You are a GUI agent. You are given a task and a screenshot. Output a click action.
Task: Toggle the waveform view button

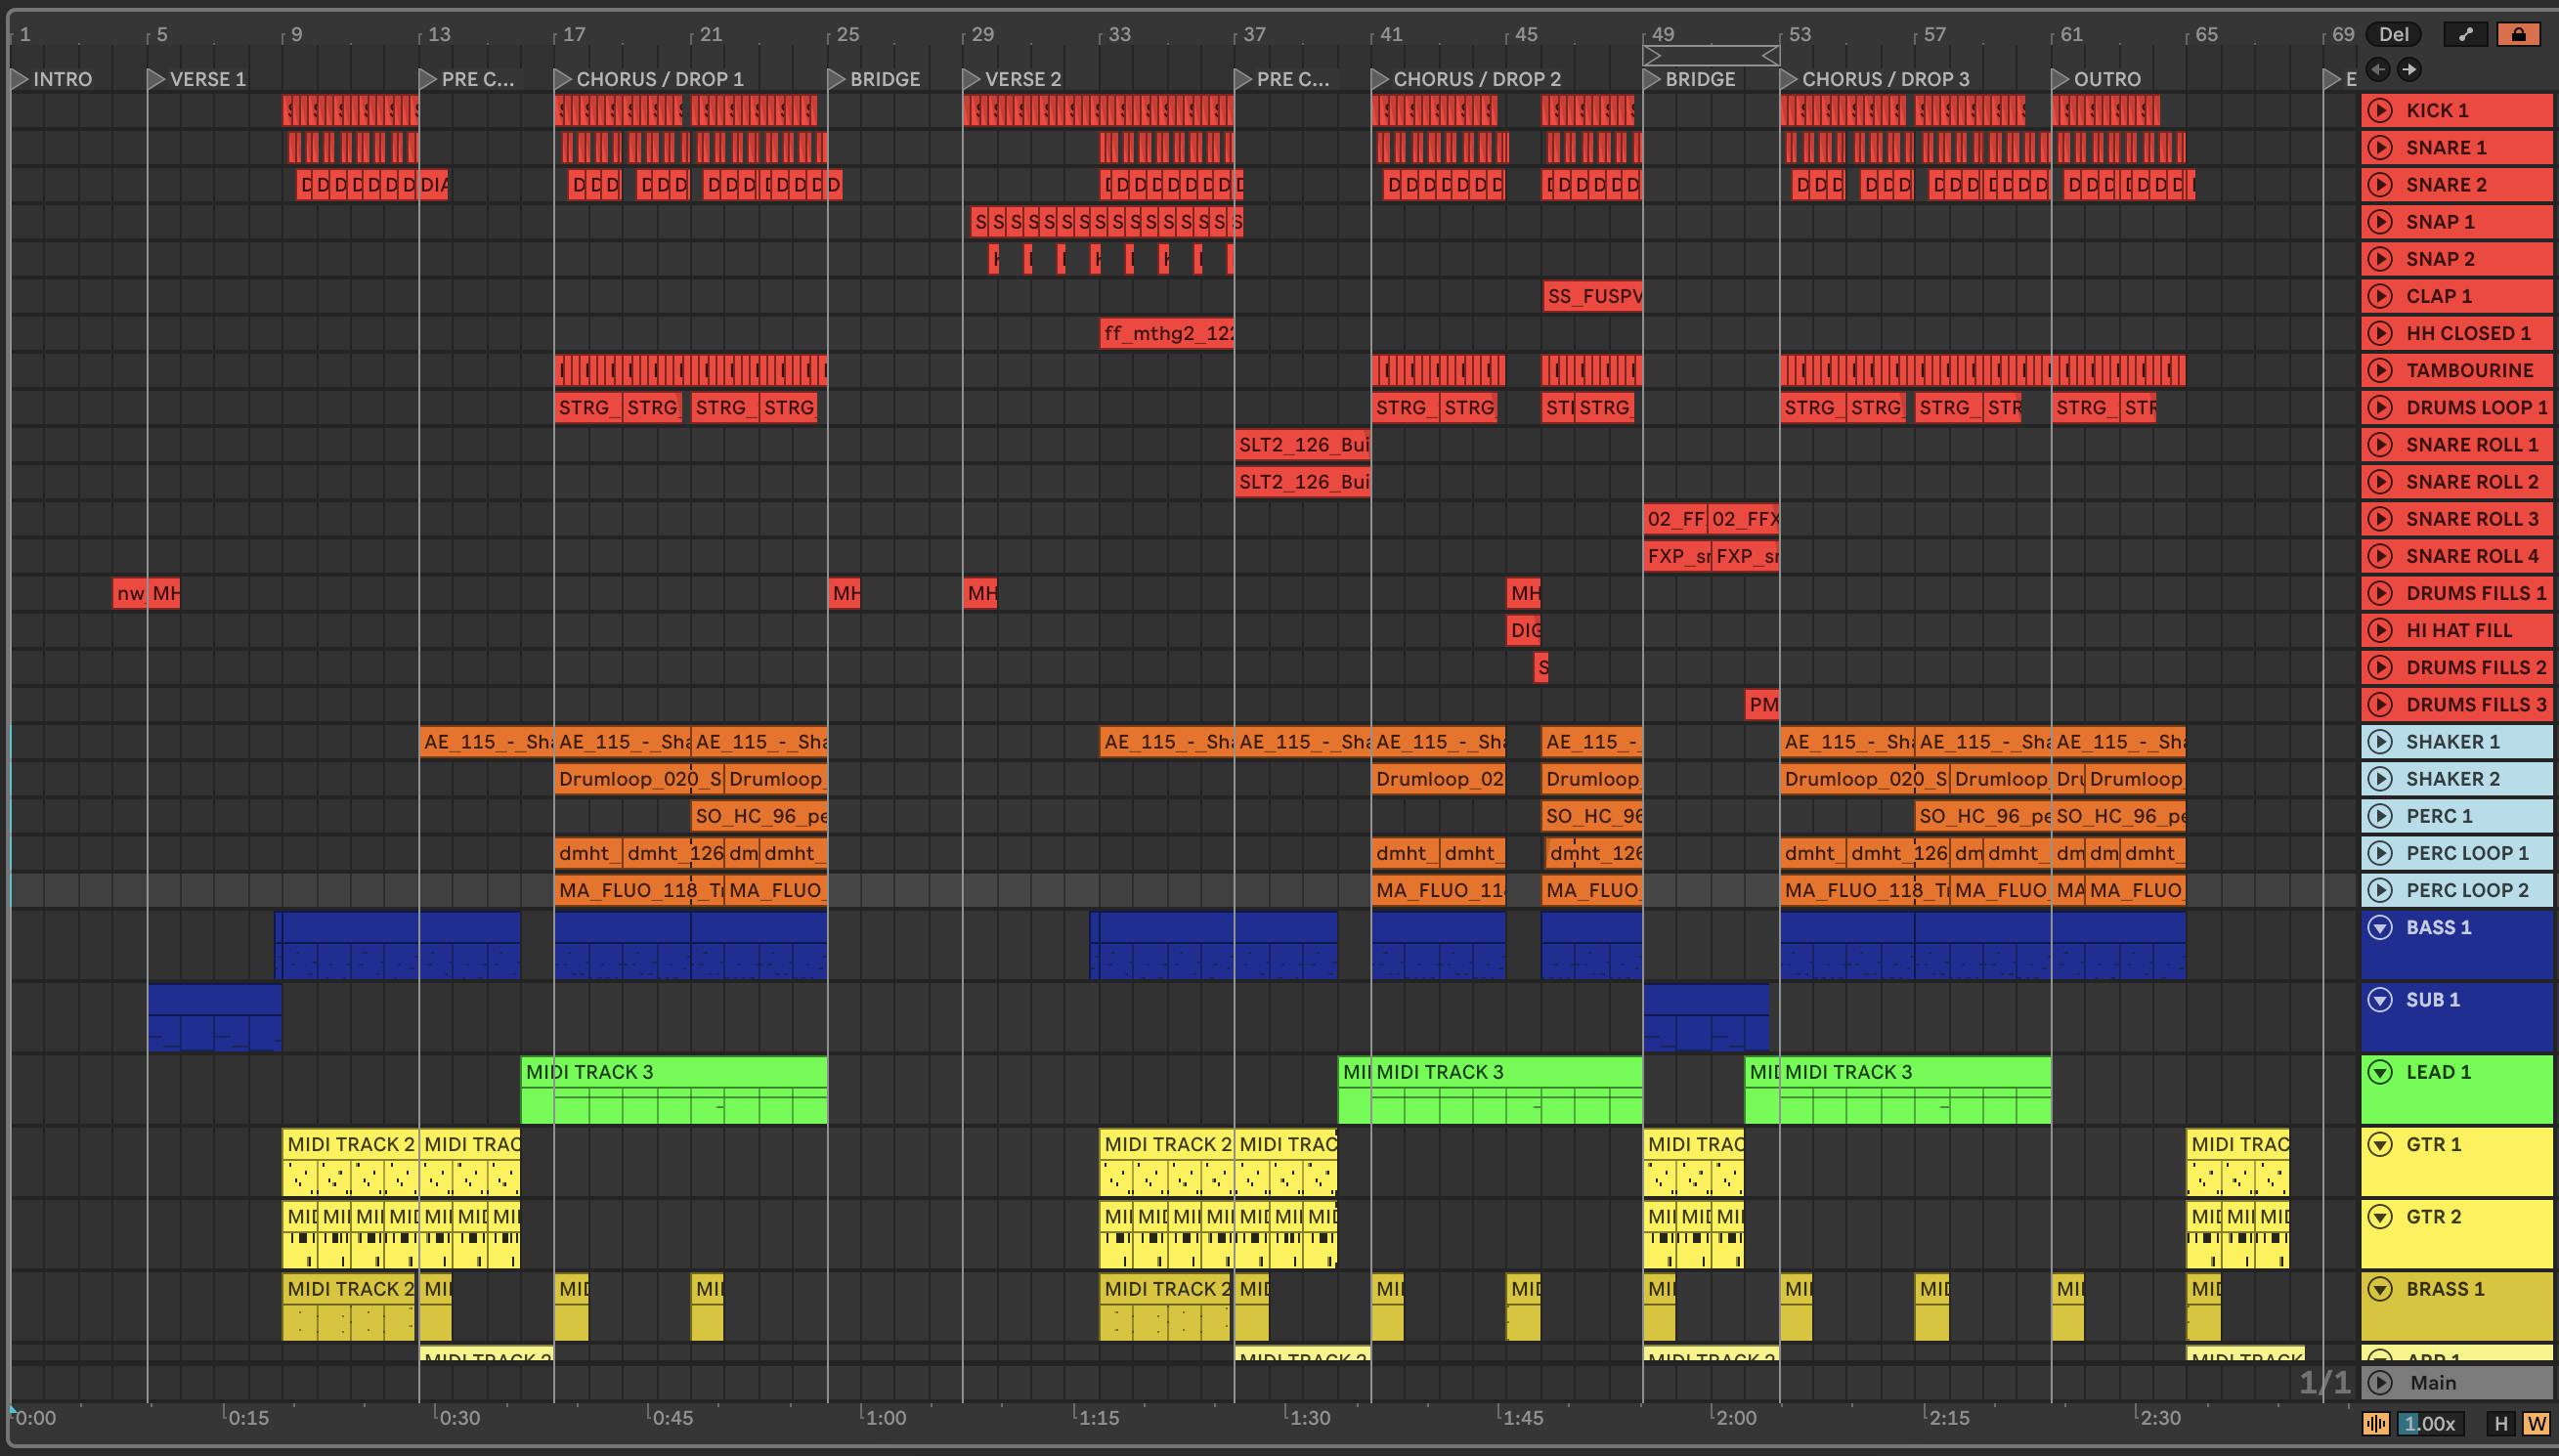(x=2376, y=1423)
